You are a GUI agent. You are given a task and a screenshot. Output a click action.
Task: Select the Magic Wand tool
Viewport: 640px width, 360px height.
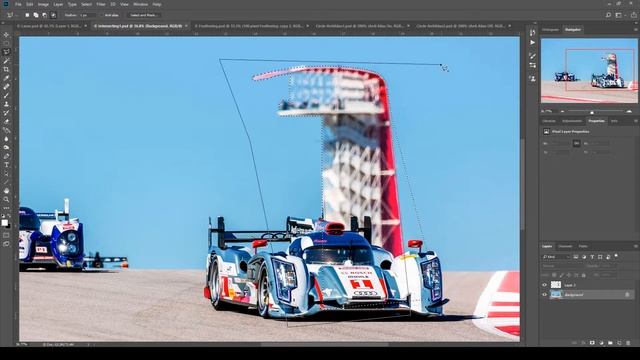point(6,61)
